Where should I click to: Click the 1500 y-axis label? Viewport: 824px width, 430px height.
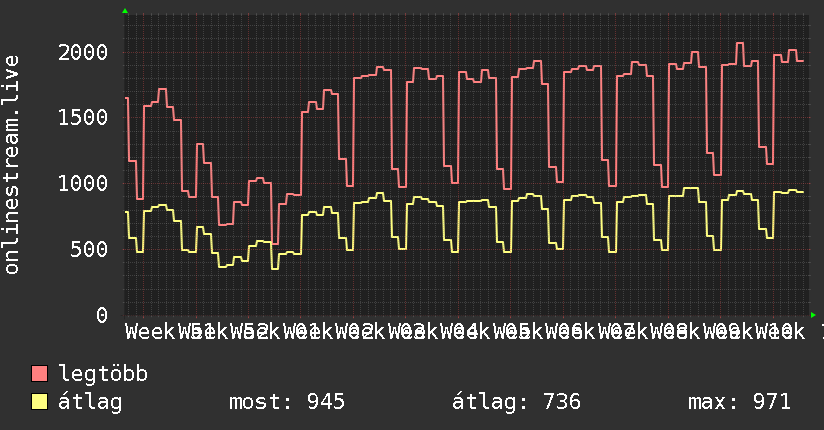tap(83, 118)
